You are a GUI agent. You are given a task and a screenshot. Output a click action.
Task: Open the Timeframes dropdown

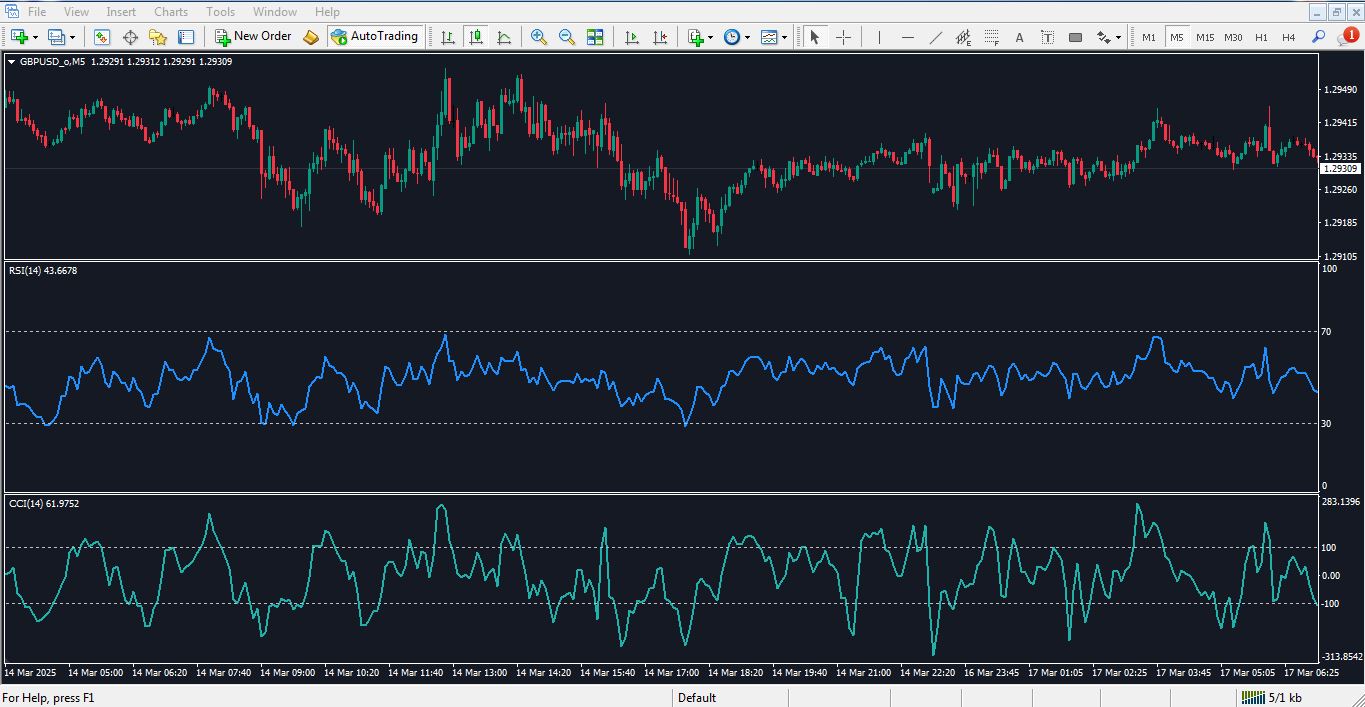[x=734, y=37]
